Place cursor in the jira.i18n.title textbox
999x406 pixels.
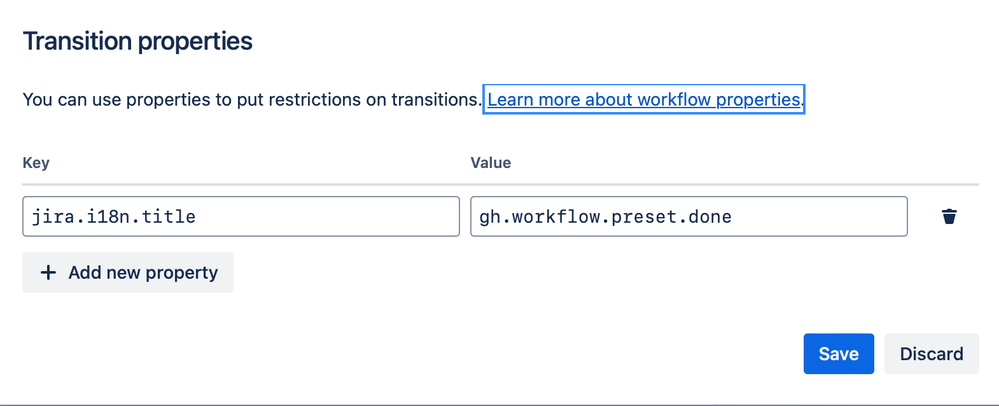(241, 217)
